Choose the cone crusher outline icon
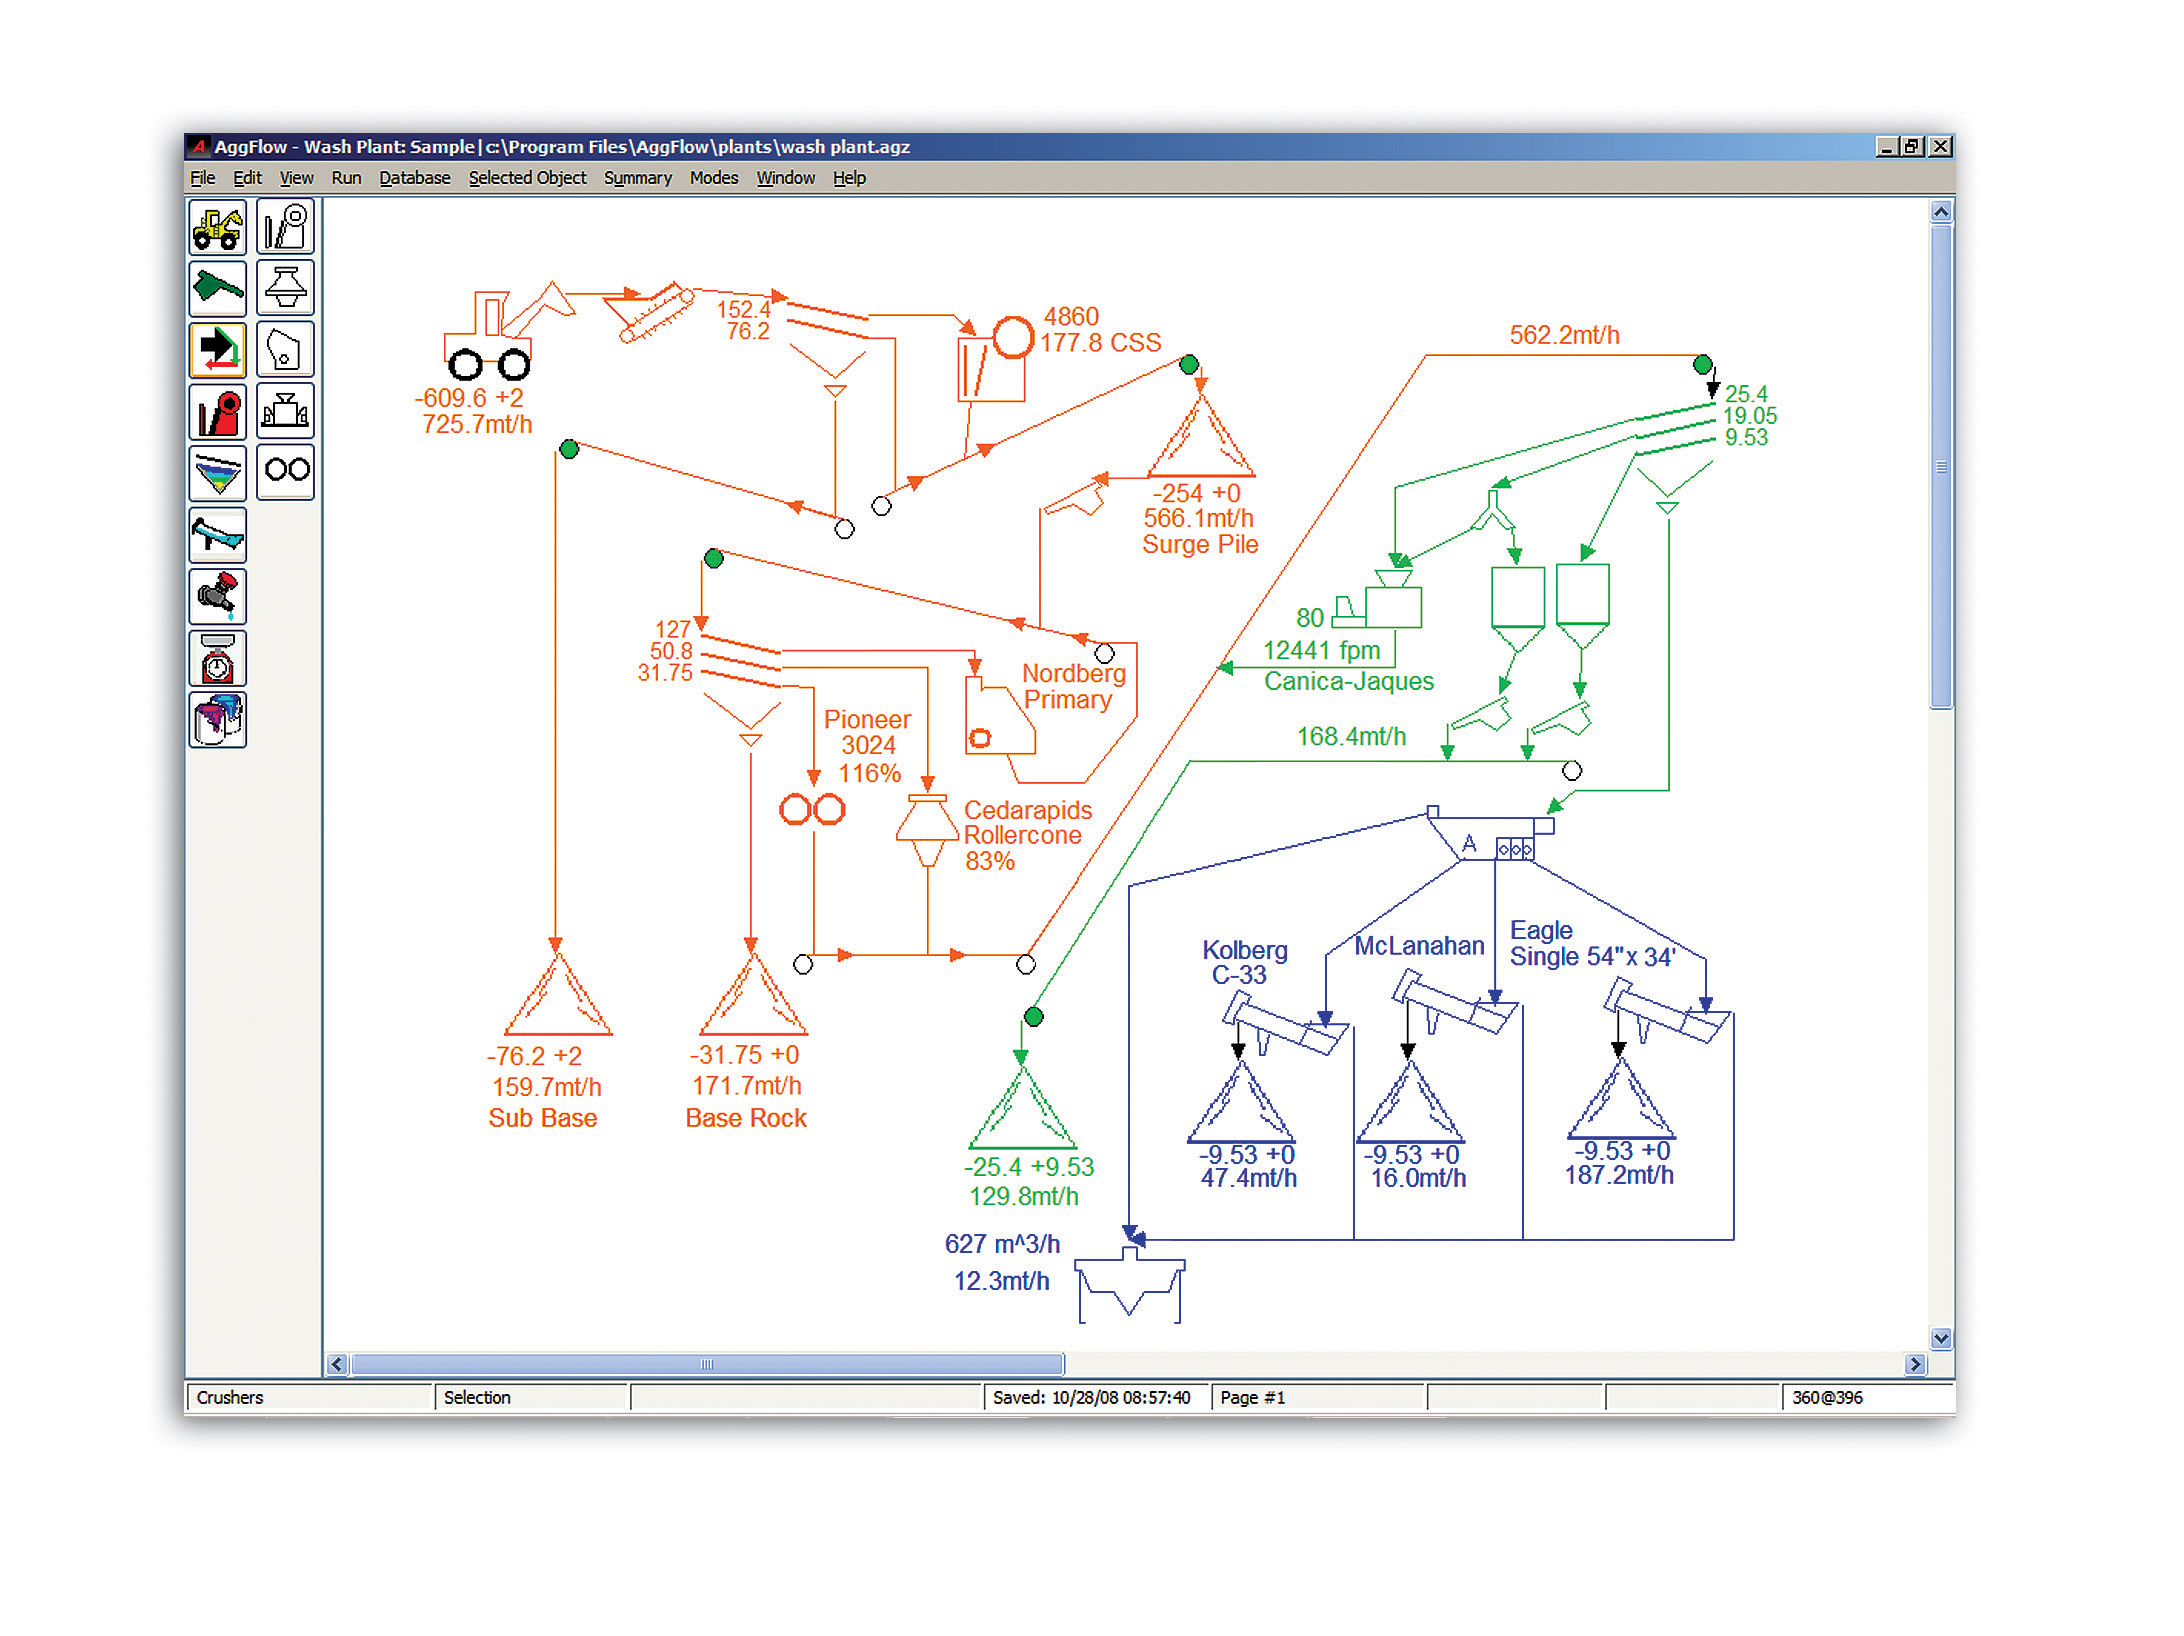This screenshot has height=1636, width=2184. (286, 288)
